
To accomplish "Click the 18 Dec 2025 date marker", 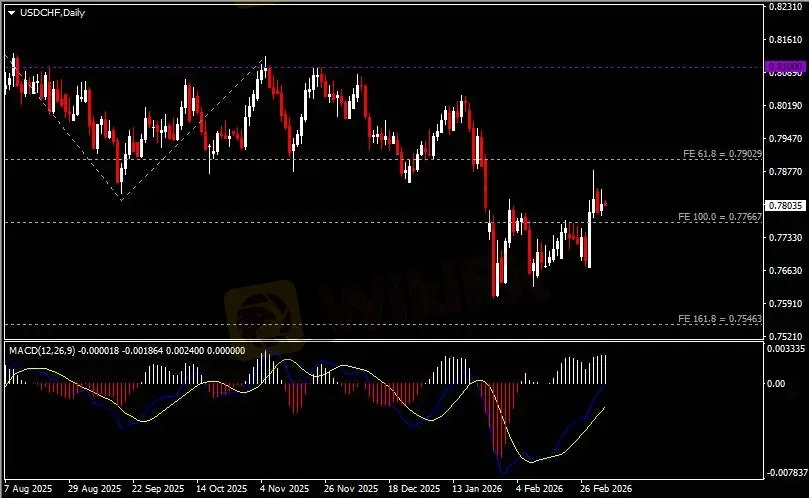I will [412, 490].
